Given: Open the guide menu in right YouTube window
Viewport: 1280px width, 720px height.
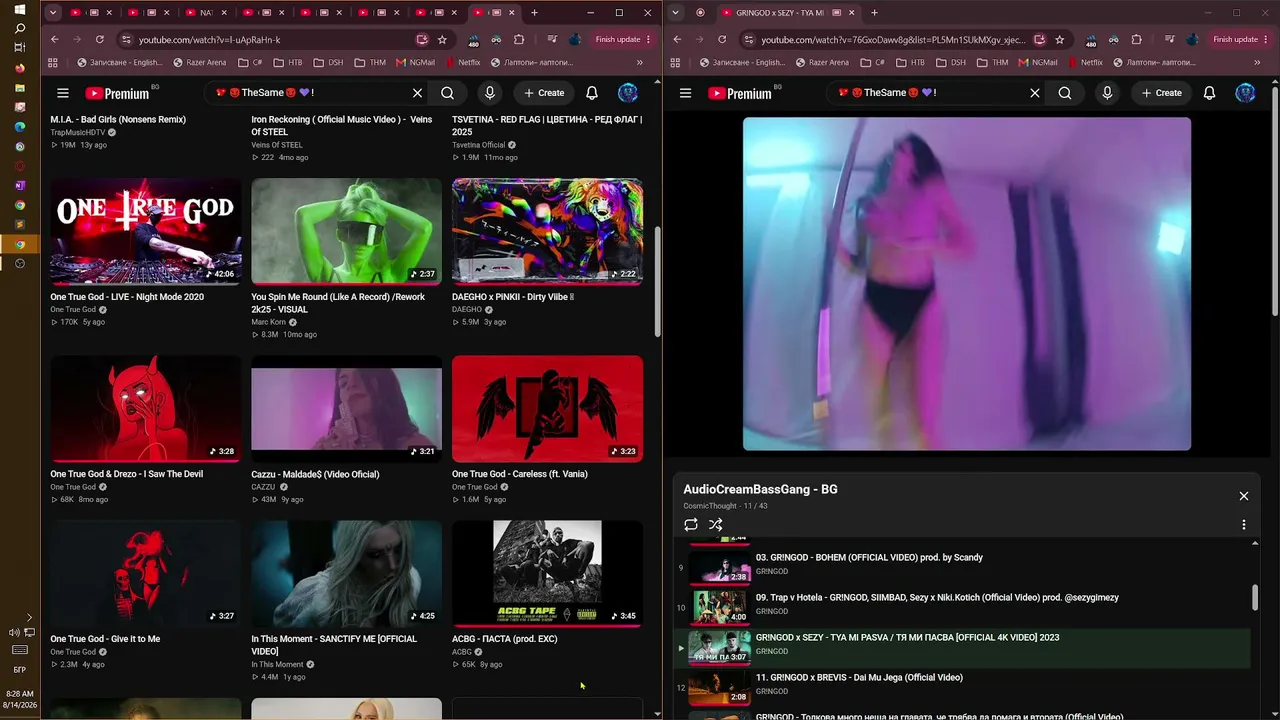Looking at the screenshot, I should pos(685,93).
